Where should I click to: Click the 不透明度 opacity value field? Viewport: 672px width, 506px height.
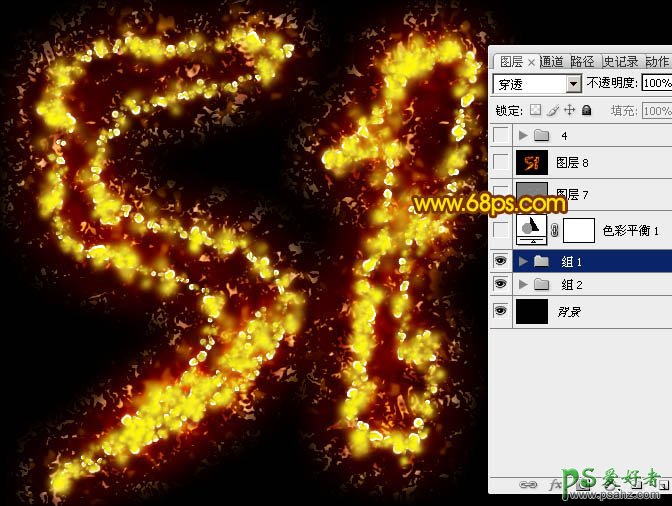pos(656,84)
